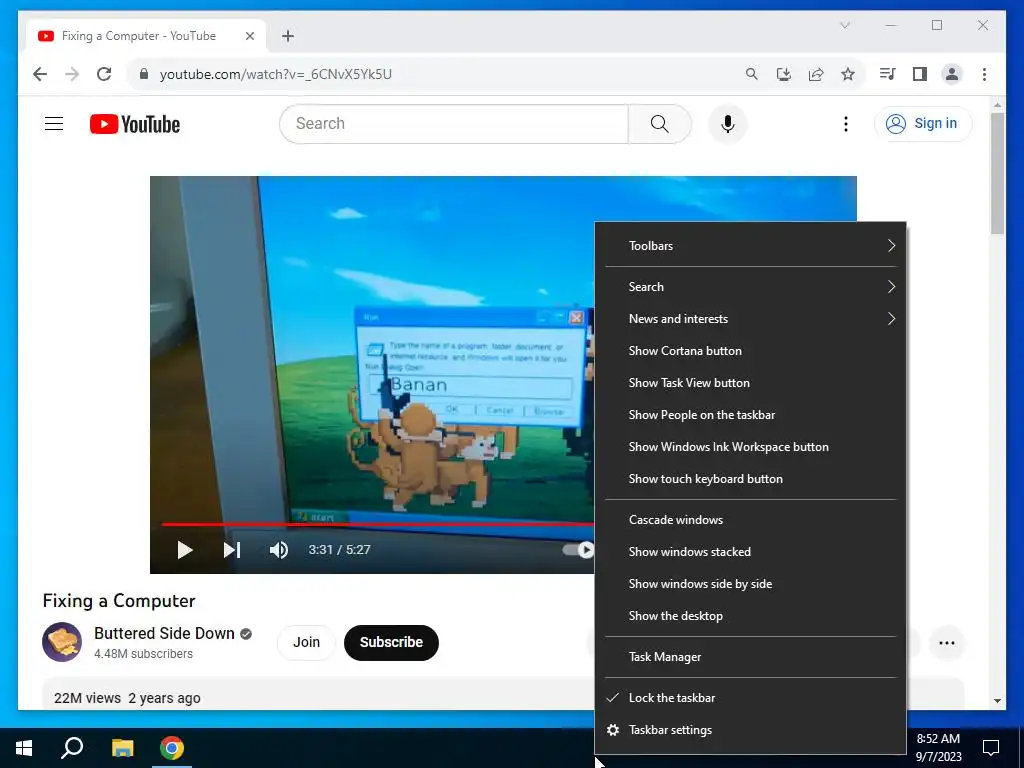1024x768 pixels.
Task: Expand the Search submenu
Action: (x=750, y=287)
